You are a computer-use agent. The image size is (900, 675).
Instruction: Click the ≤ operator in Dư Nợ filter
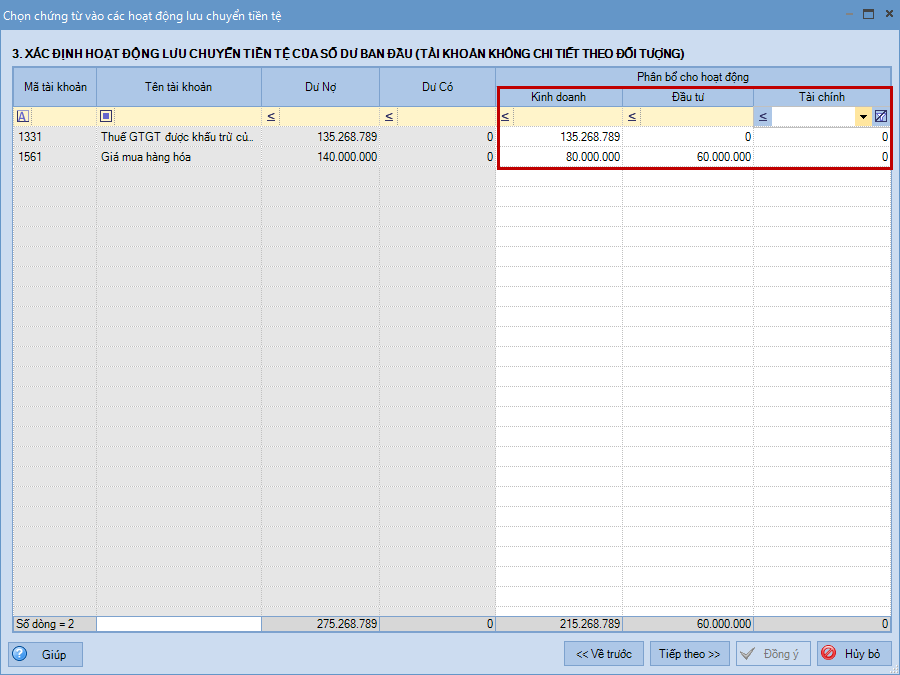point(271,117)
